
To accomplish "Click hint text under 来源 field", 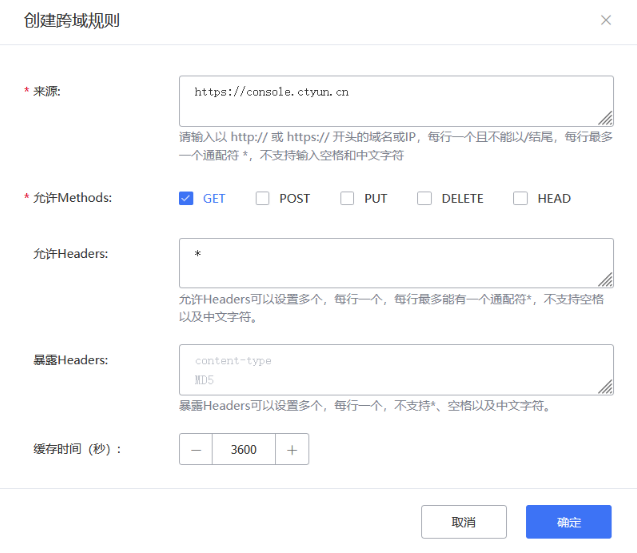I will (x=396, y=146).
